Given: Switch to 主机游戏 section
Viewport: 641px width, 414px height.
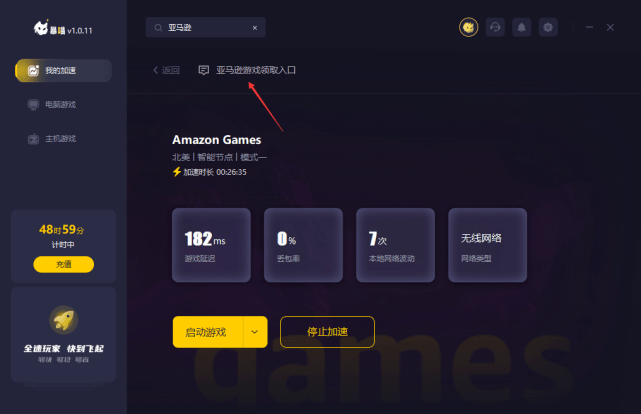Looking at the screenshot, I should point(52,139).
